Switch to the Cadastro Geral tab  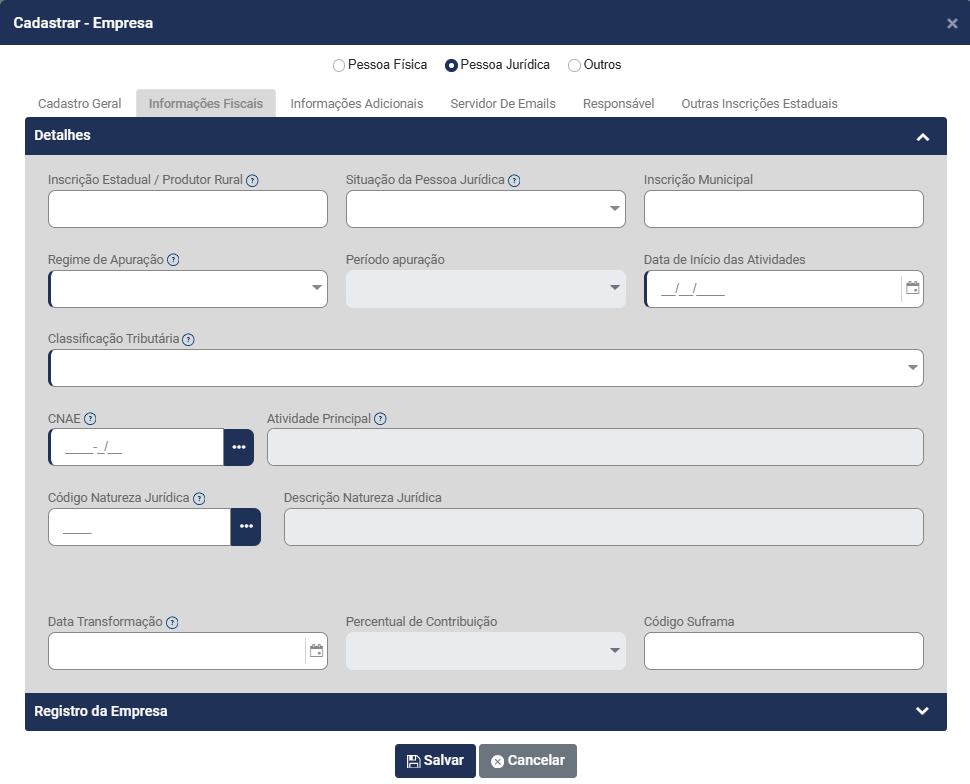click(x=80, y=103)
